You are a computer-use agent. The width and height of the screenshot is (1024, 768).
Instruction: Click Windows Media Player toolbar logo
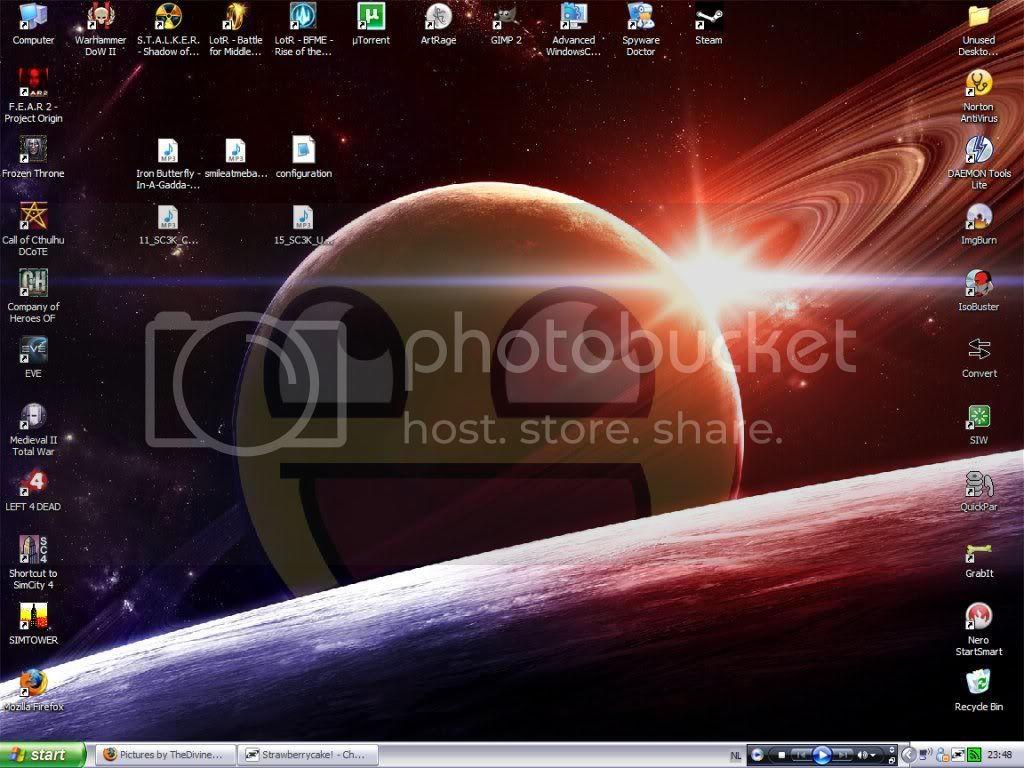point(758,755)
